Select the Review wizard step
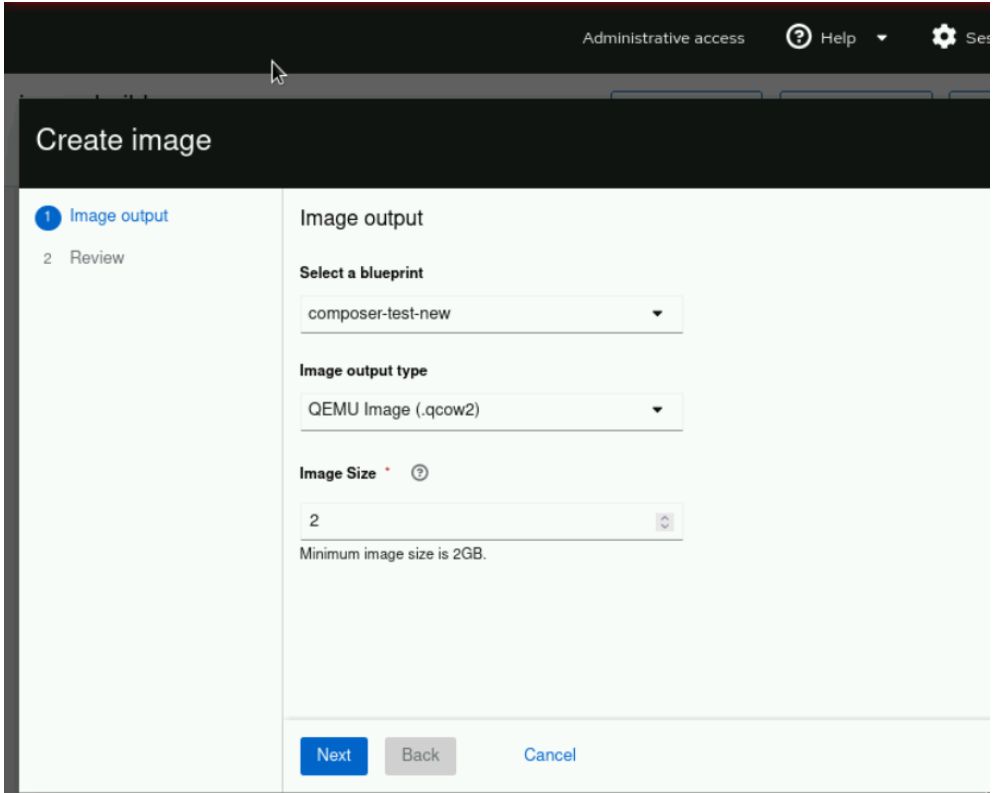 [97, 258]
